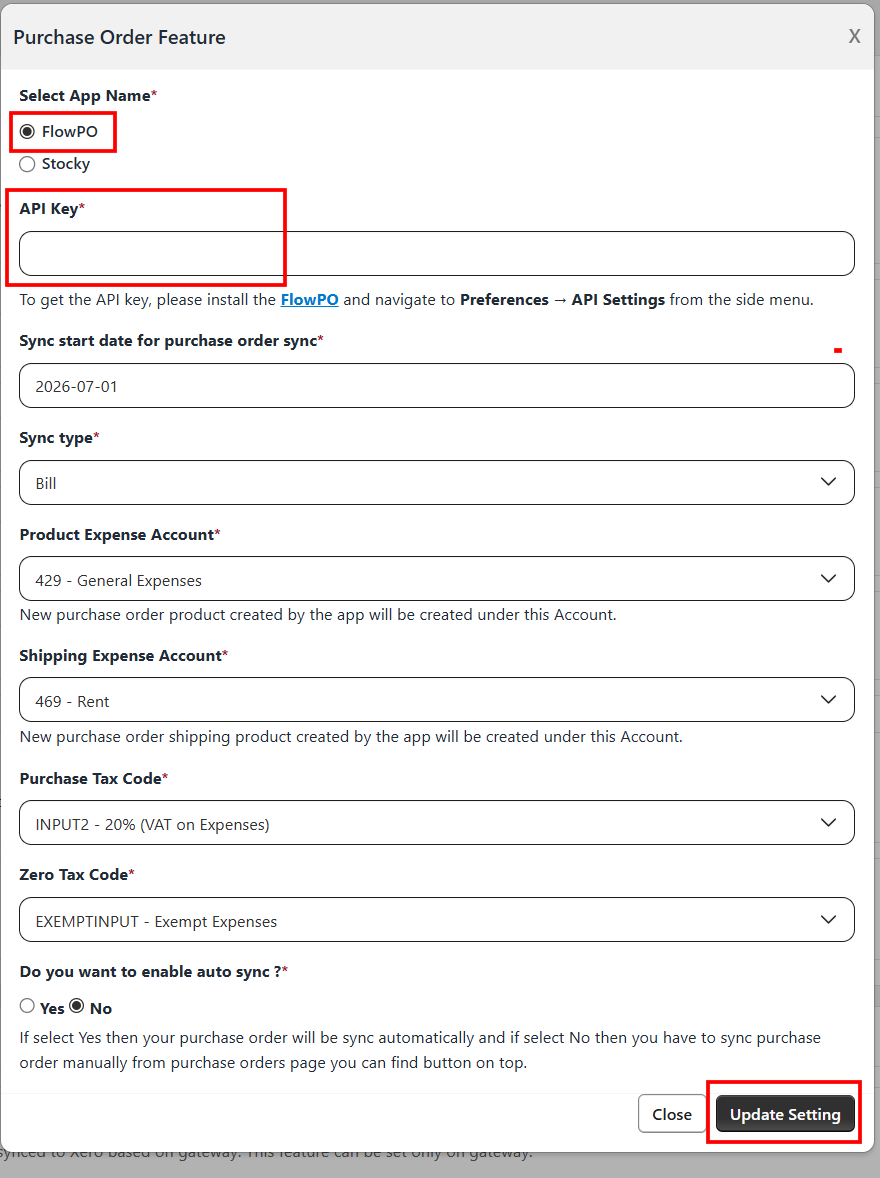Image resolution: width=880 pixels, height=1178 pixels.
Task: Open the FlowPO install link
Action: tap(309, 300)
